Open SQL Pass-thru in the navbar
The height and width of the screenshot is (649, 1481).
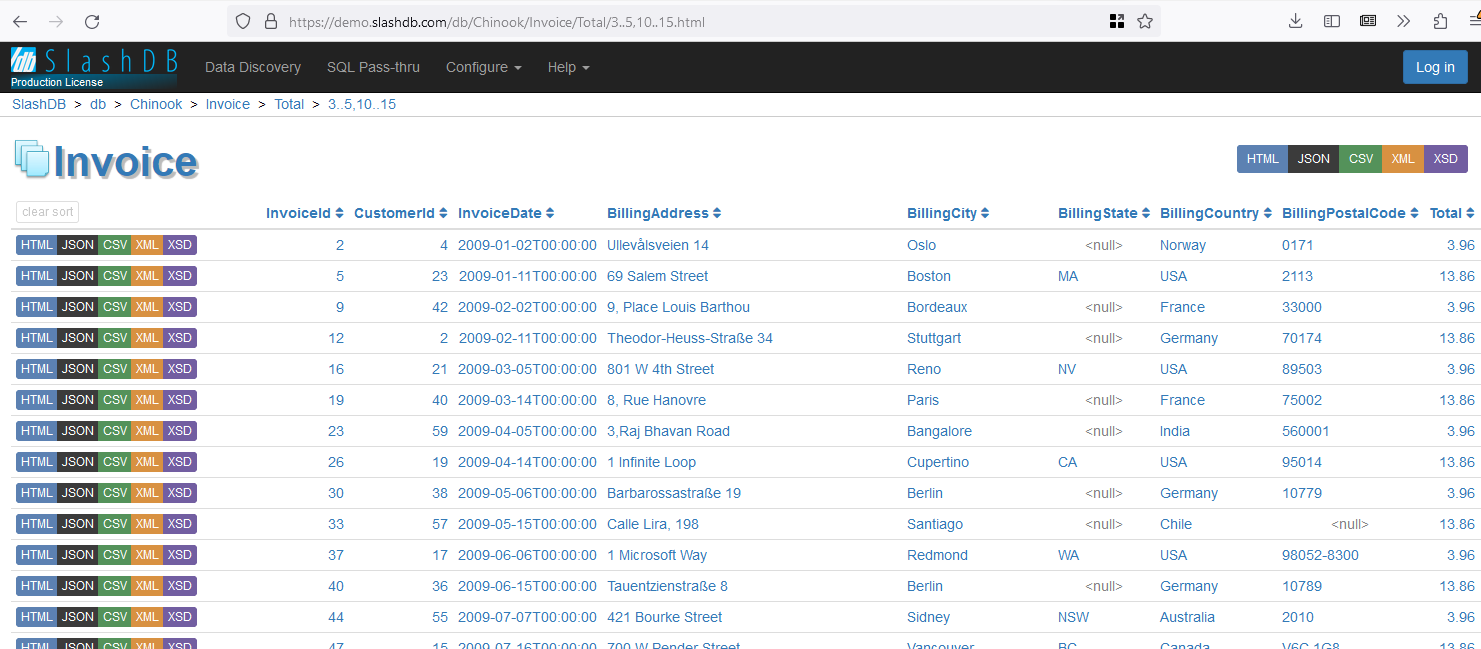pos(373,67)
